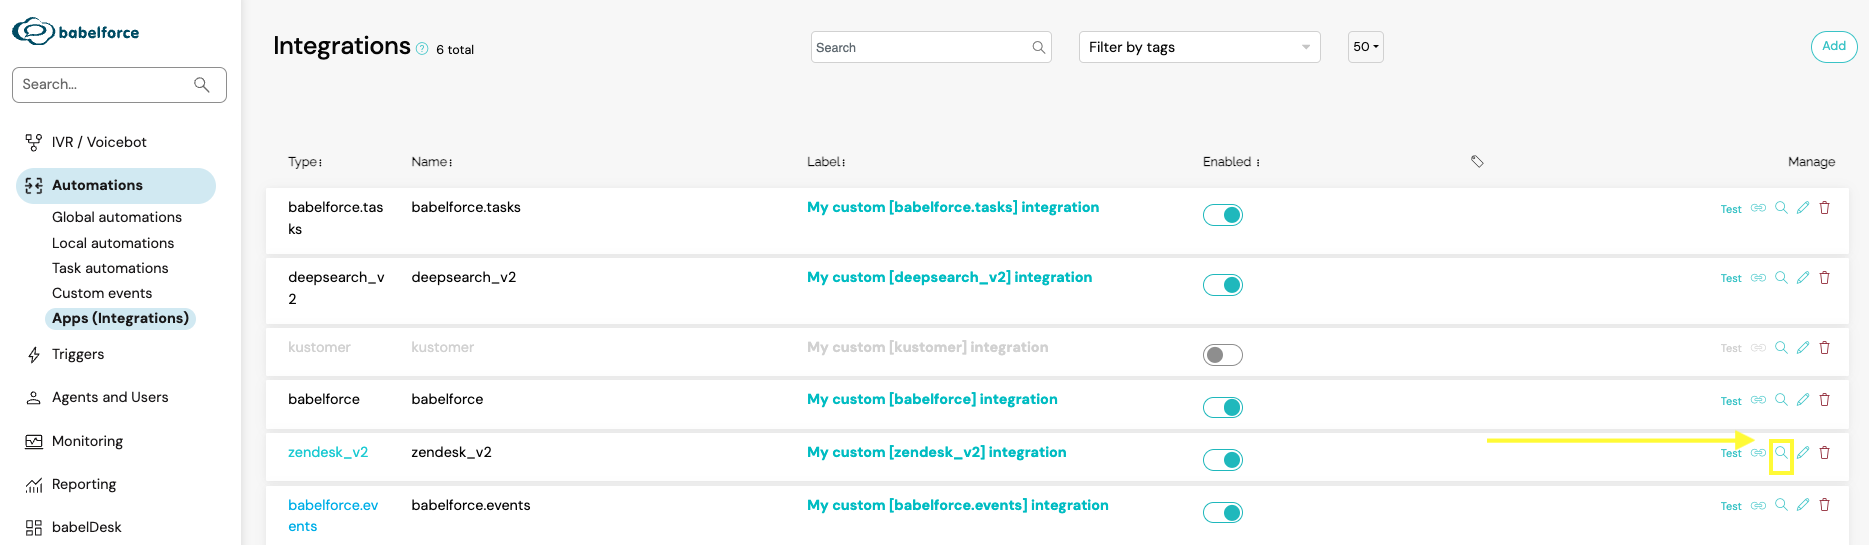Screen dimensions: 1869x545
Task: Open babelDesk in the sidebar
Action: pyautogui.click(x=87, y=527)
